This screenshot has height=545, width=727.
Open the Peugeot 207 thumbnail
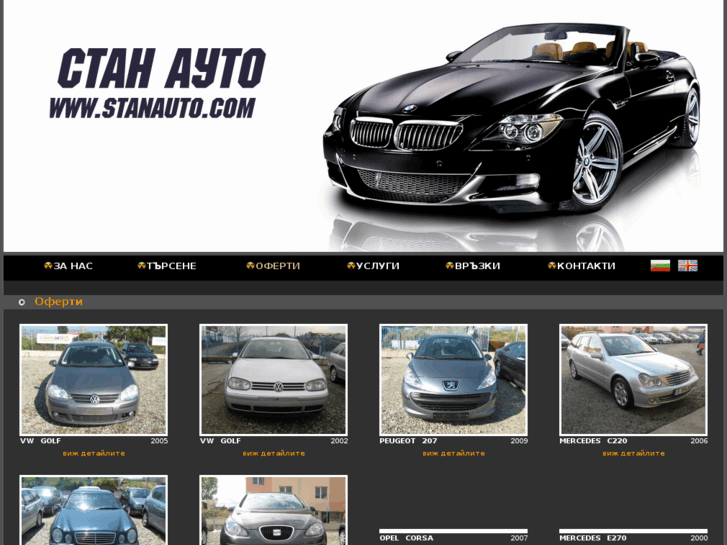[x=453, y=380]
